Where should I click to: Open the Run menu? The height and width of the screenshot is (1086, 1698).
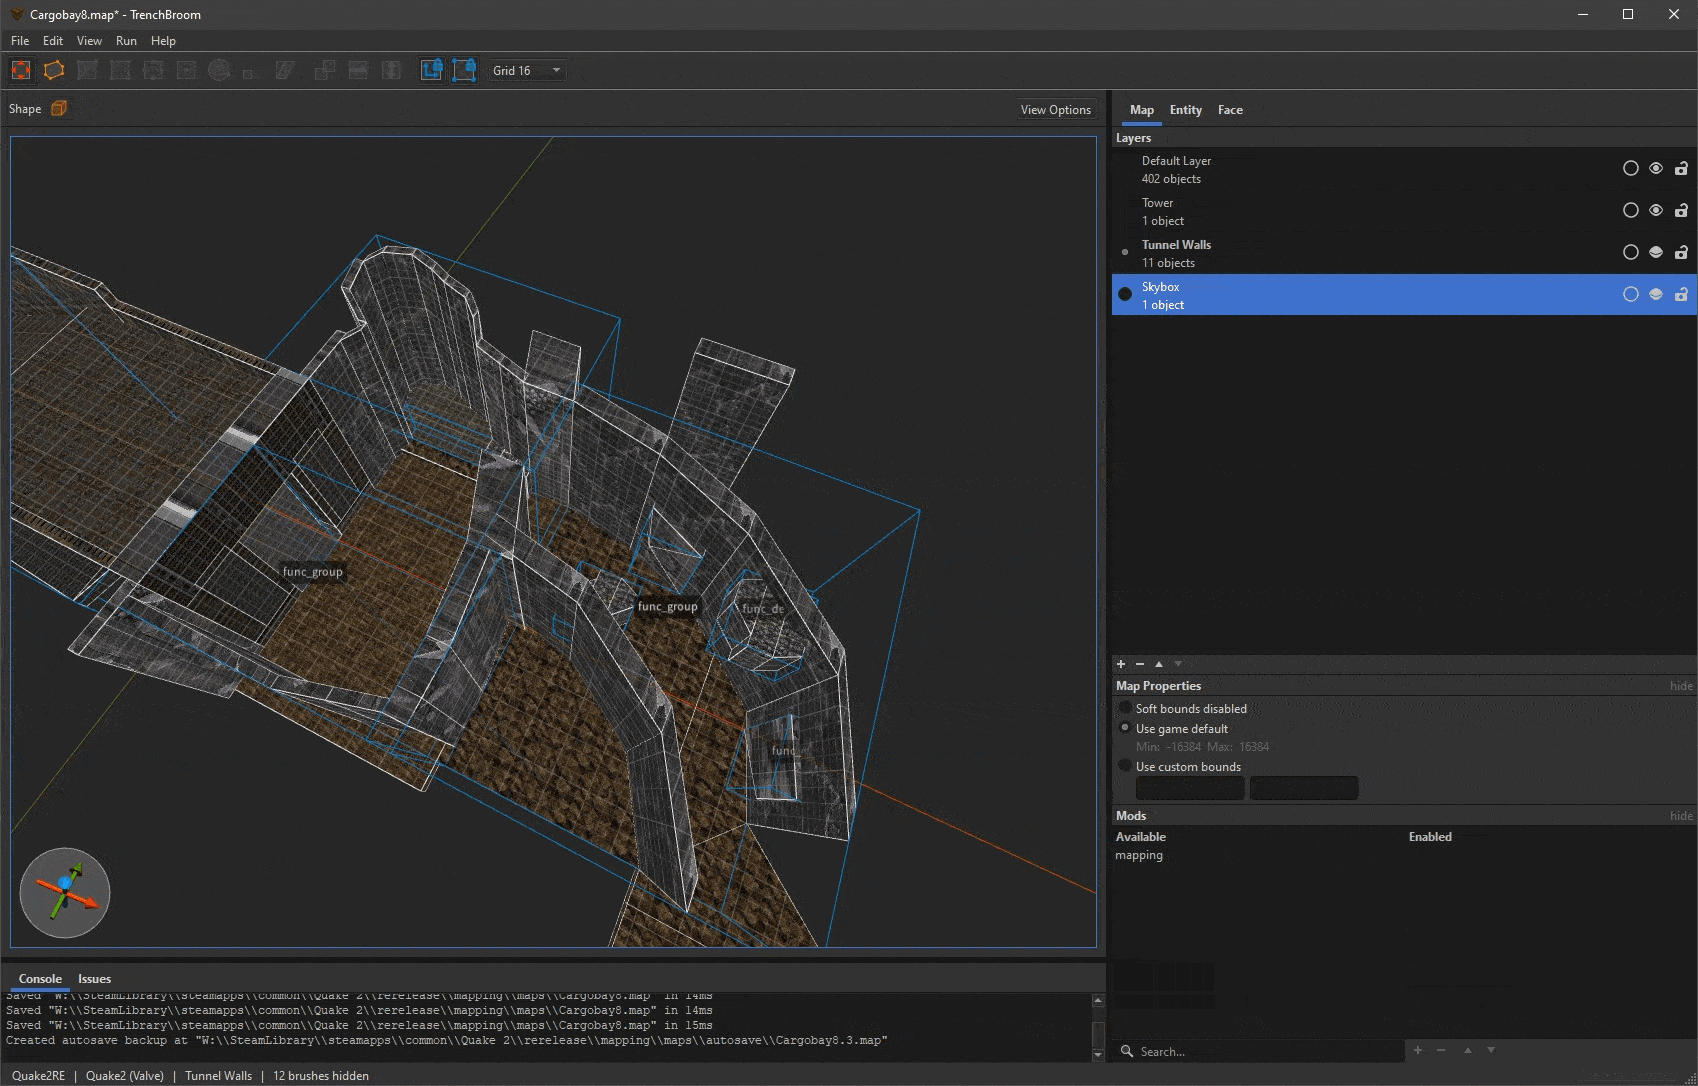tap(126, 41)
